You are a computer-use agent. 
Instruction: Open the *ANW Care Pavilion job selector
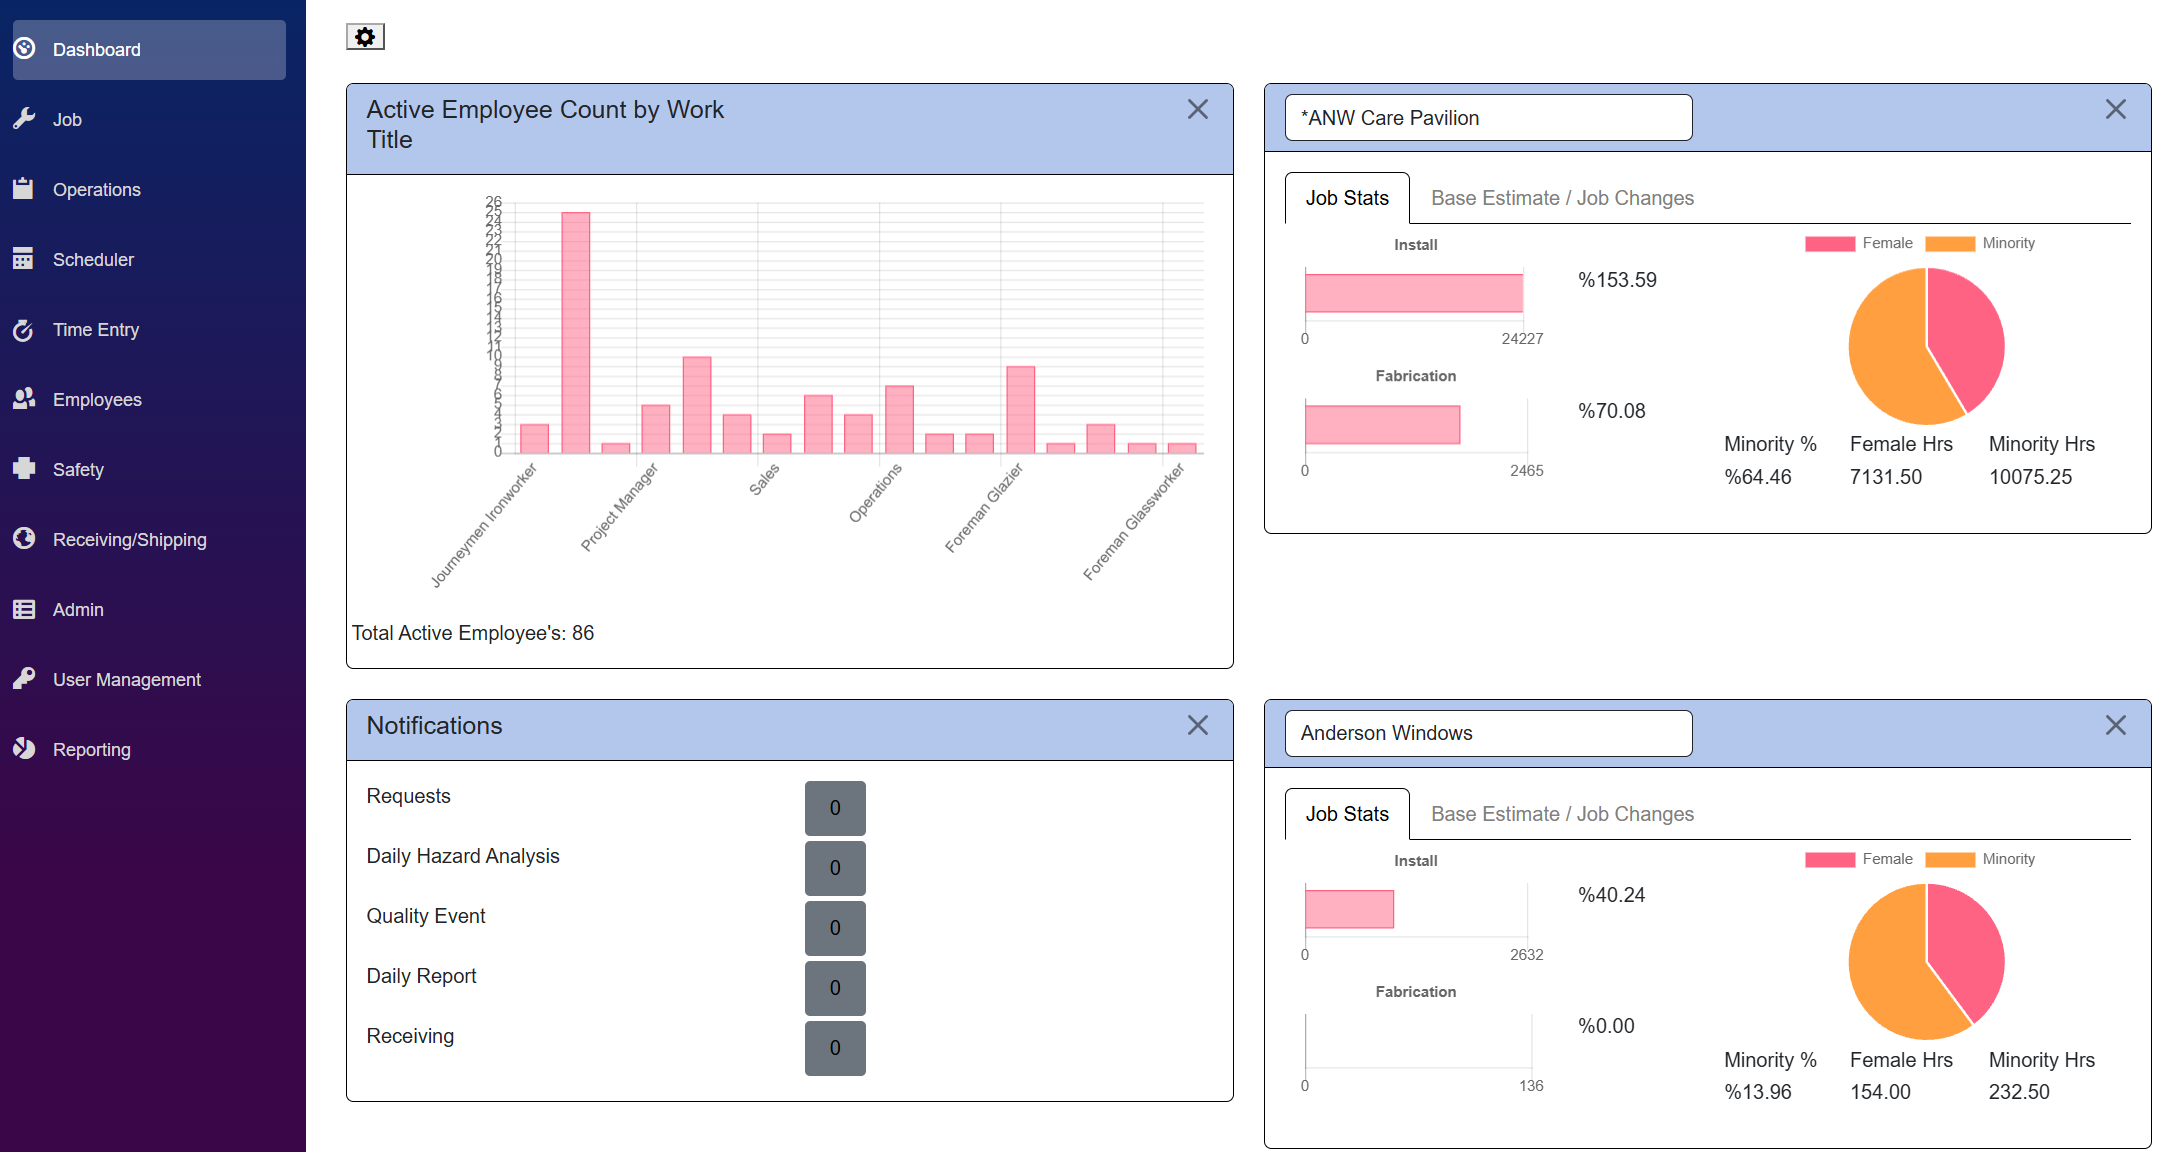pos(1488,118)
